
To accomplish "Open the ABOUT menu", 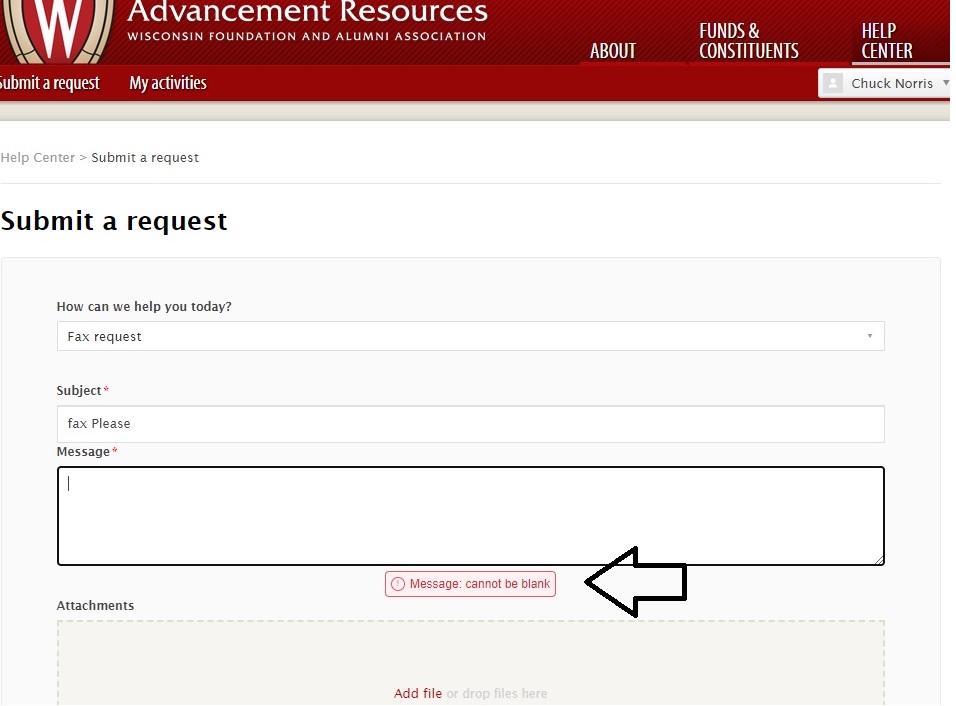I will pyautogui.click(x=613, y=51).
